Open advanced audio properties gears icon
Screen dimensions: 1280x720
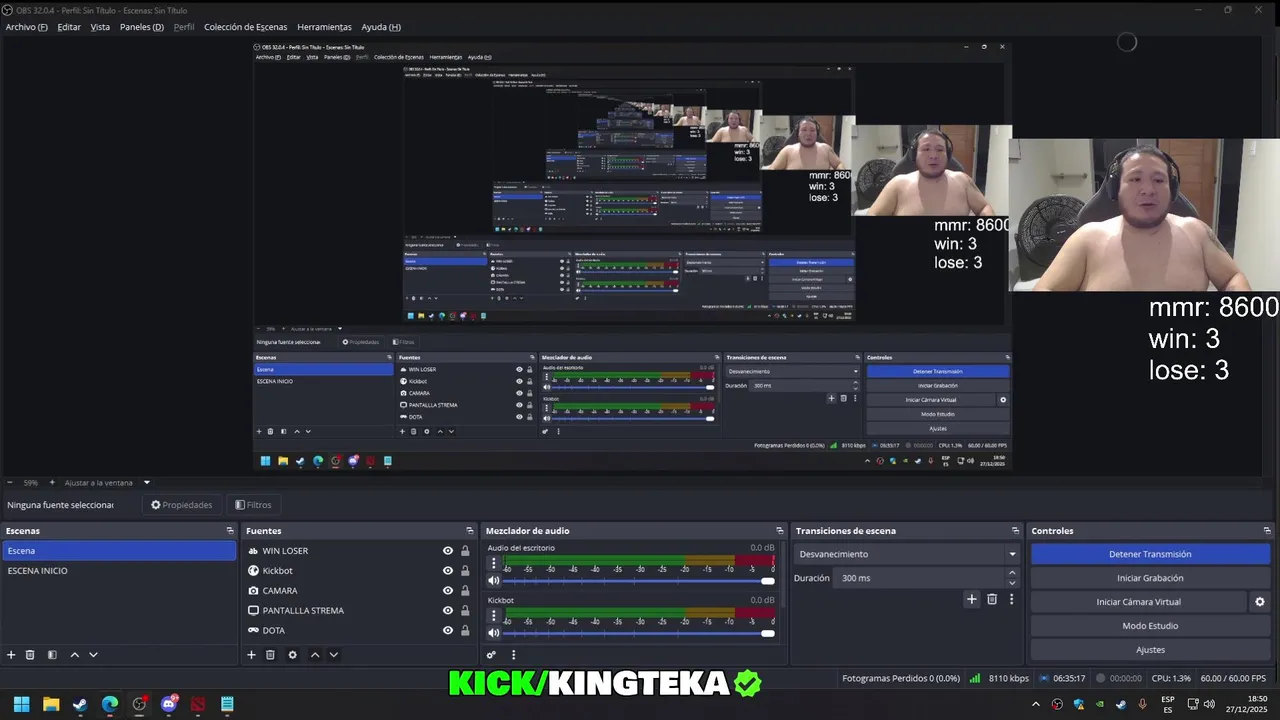[x=491, y=655]
